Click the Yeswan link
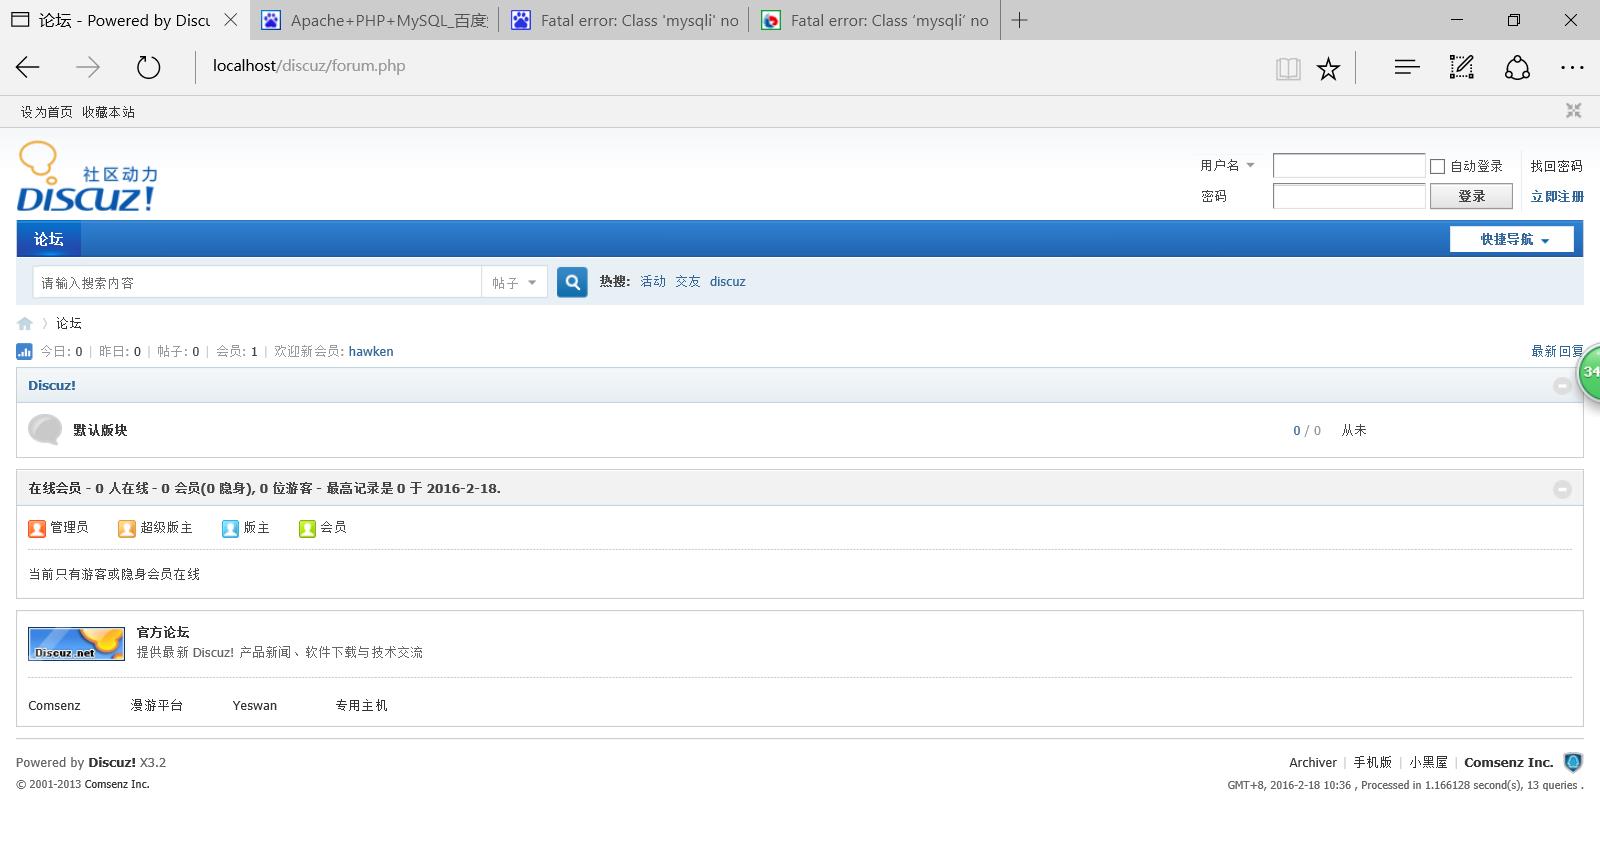This screenshot has height=850, width=1600. 255,705
